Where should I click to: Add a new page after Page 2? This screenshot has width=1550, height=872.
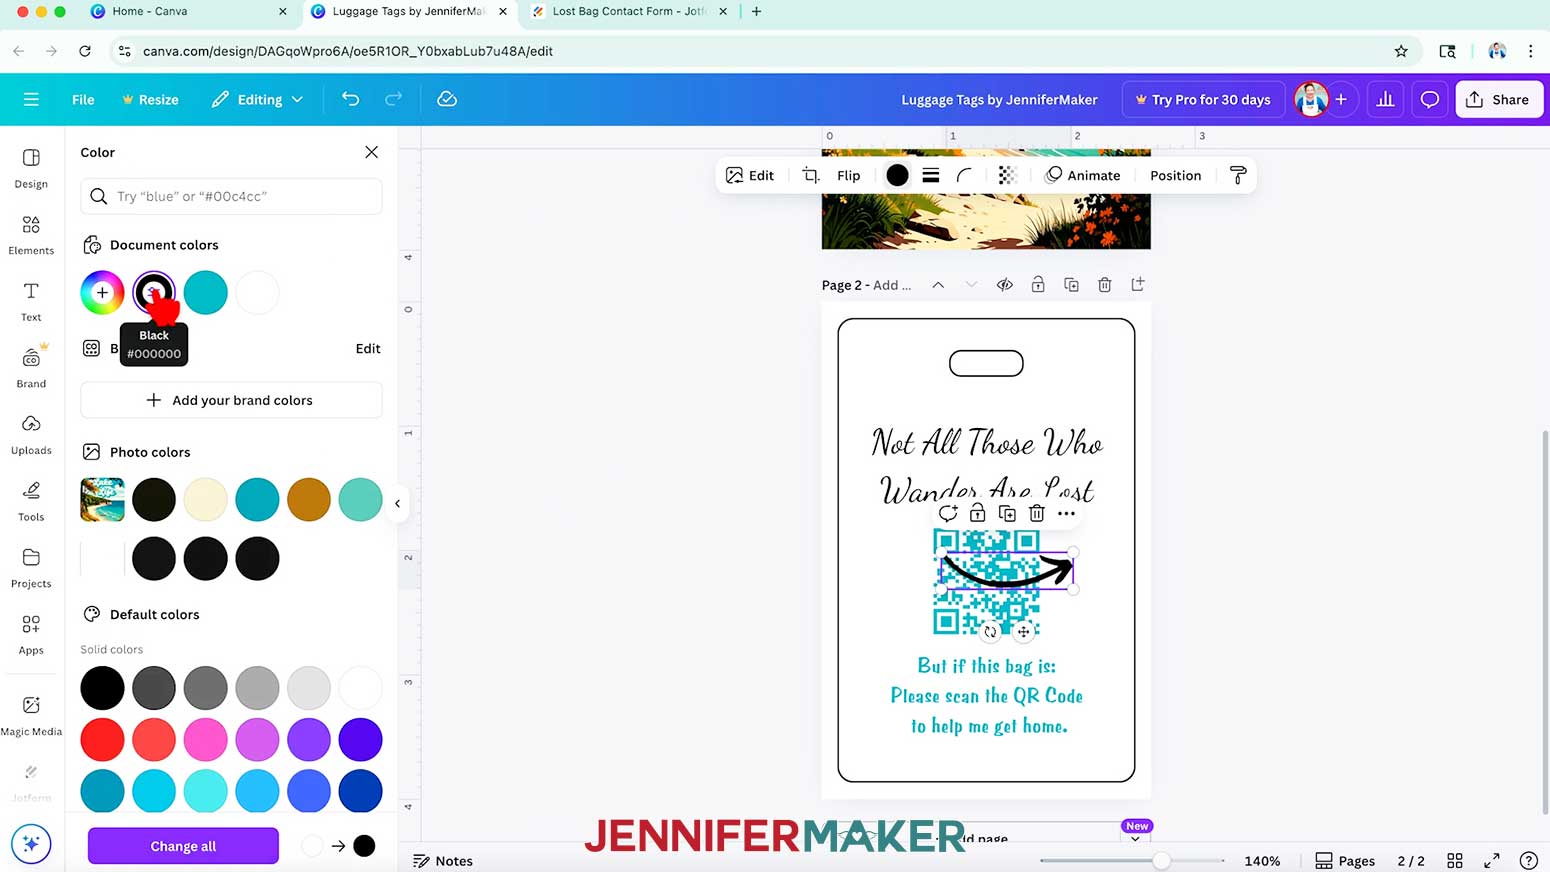click(x=1138, y=285)
